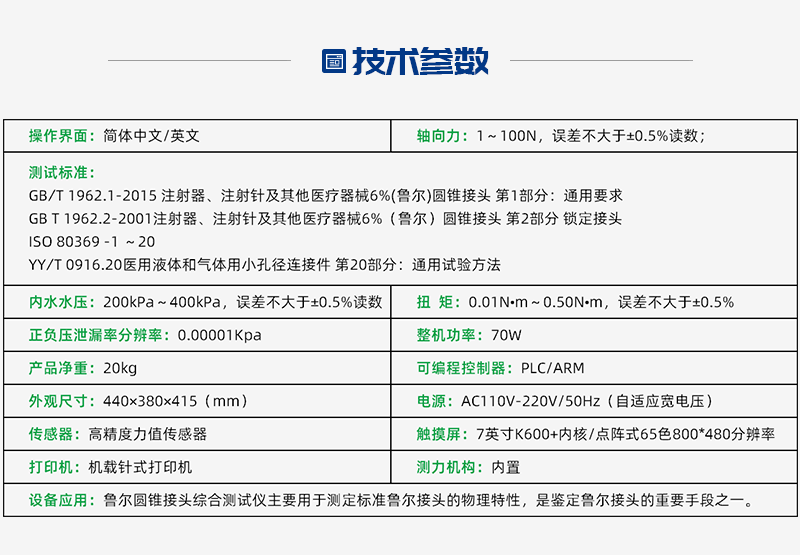
Task: Click the 正负压泄漏率分辨率 label
Action: coord(99,335)
